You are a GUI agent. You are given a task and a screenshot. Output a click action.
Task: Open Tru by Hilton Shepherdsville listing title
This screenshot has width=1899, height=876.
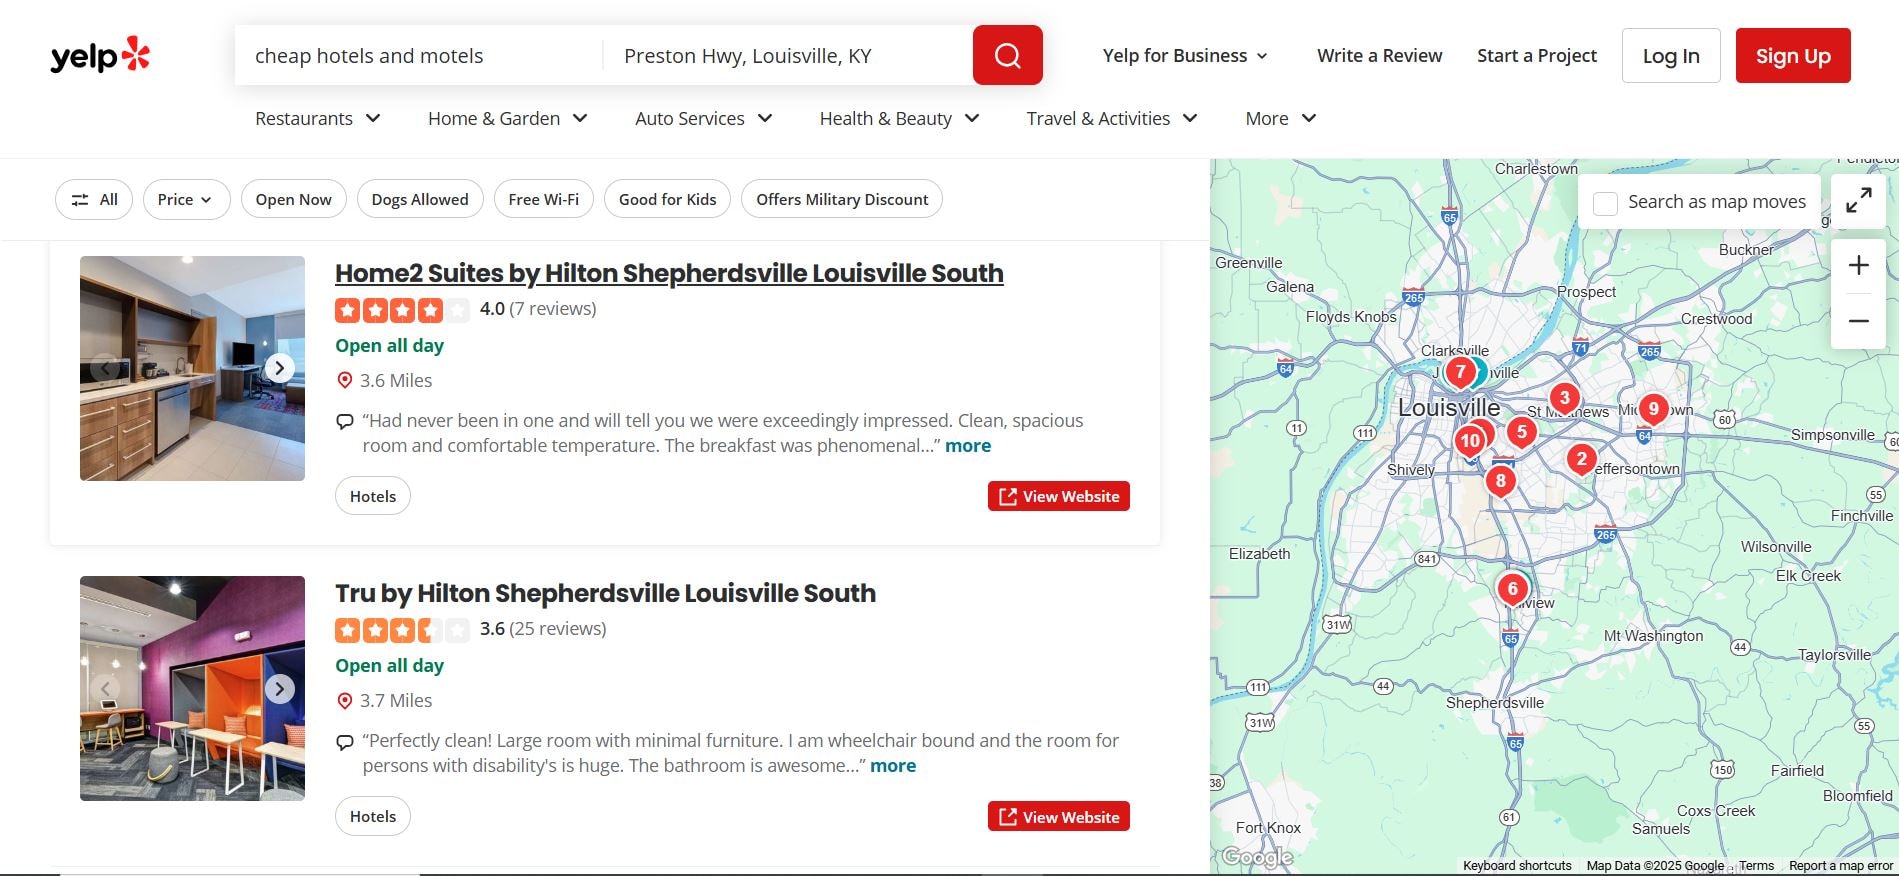point(605,593)
